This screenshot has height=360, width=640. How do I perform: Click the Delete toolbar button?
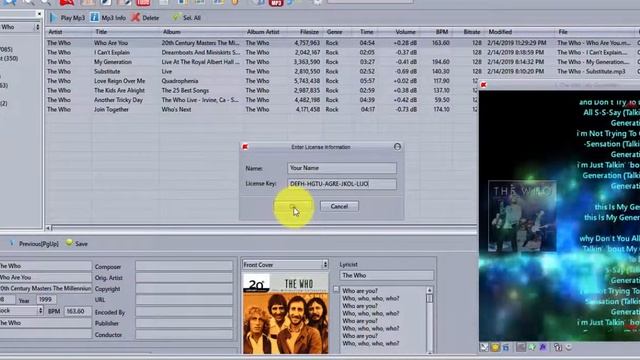pos(145,18)
